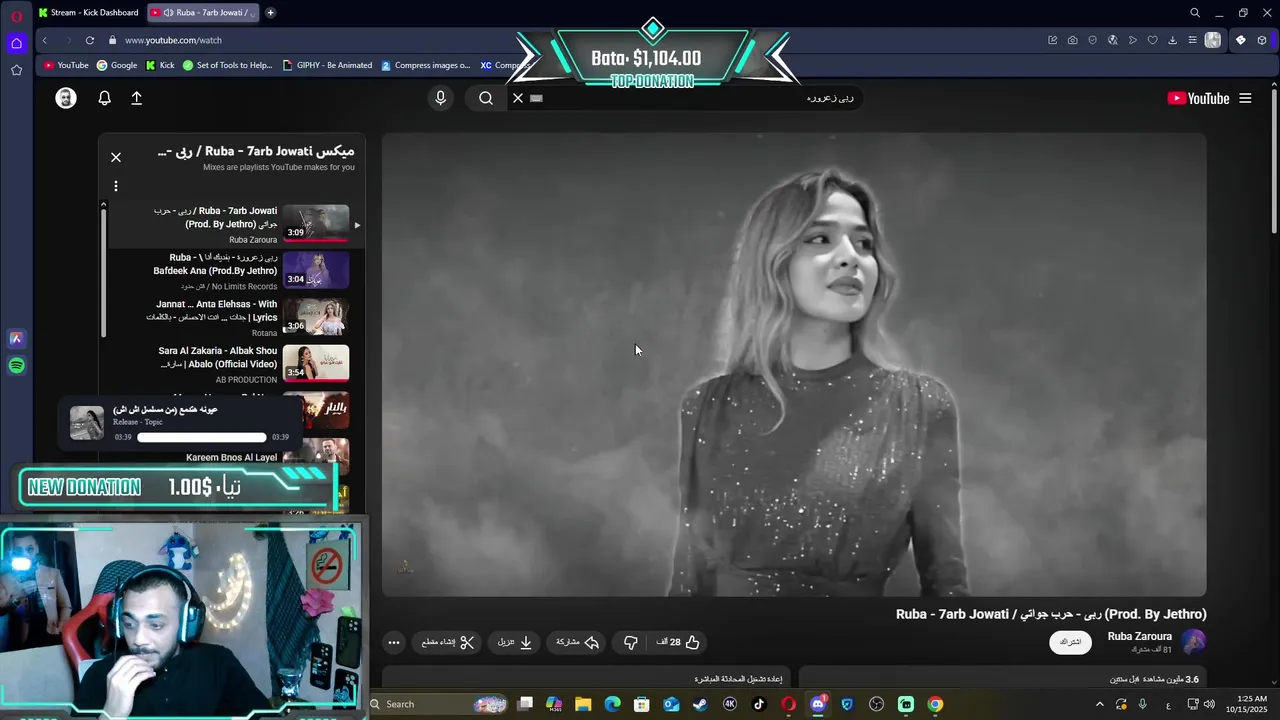Viewport: 1280px width, 720px height.
Task: Open Steam from taskbar
Action: tap(700, 704)
